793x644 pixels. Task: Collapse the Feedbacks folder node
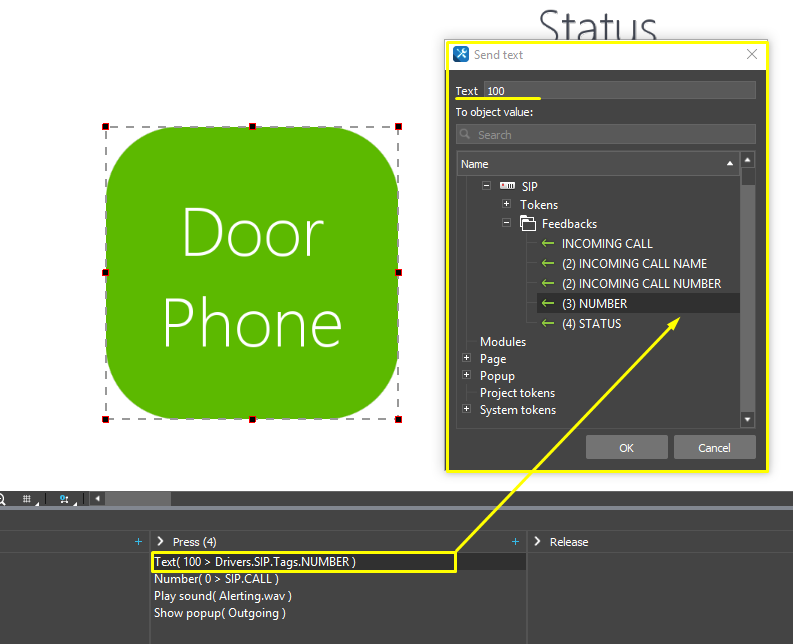pyautogui.click(x=506, y=224)
